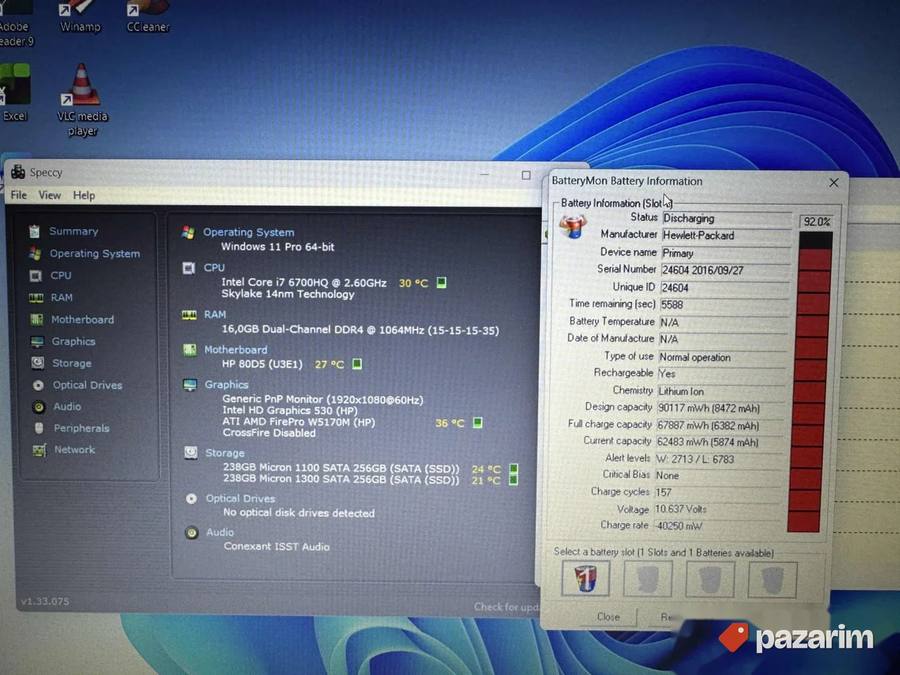Click the Serial Number field 24604 2016/09/27
The height and width of the screenshot is (675, 900).
pyautogui.click(x=726, y=270)
